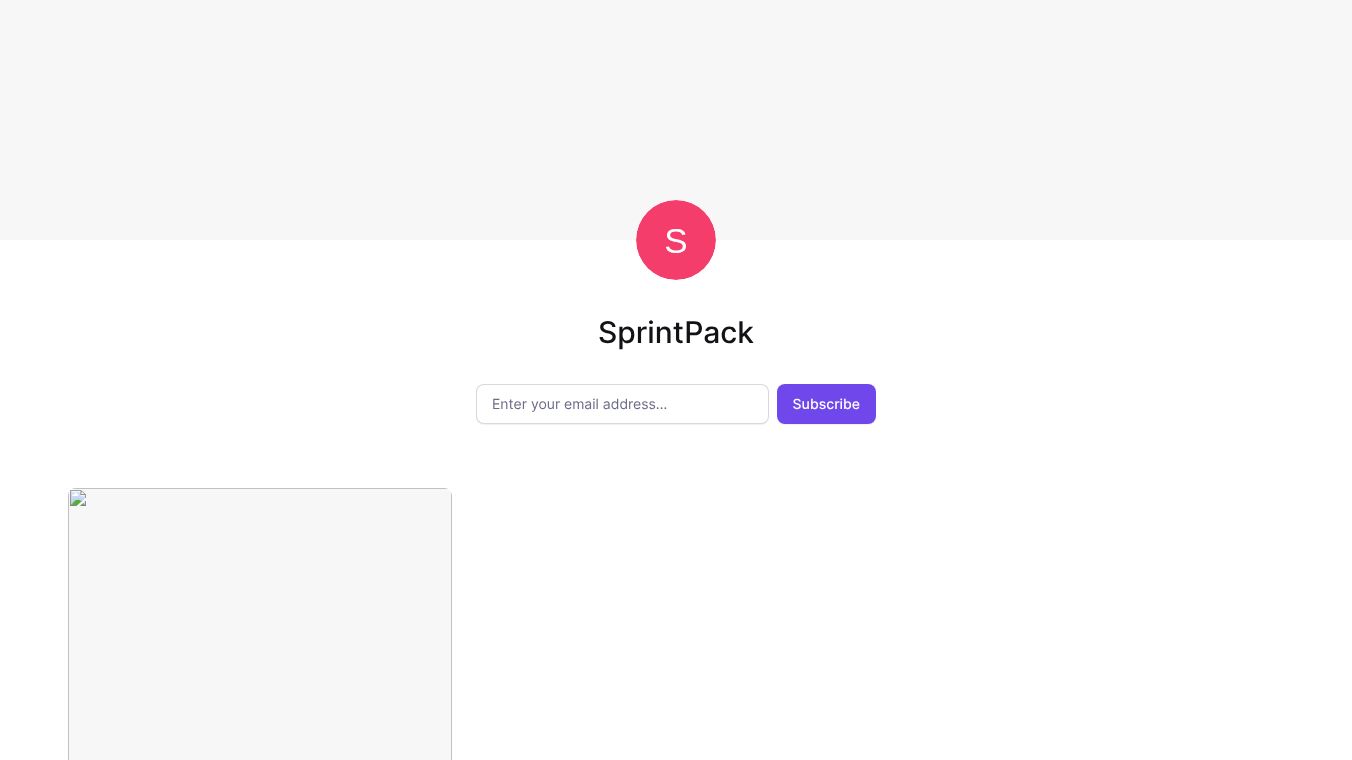Click the cover banner behind the avatar
The height and width of the screenshot is (760, 1352).
point(676,100)
